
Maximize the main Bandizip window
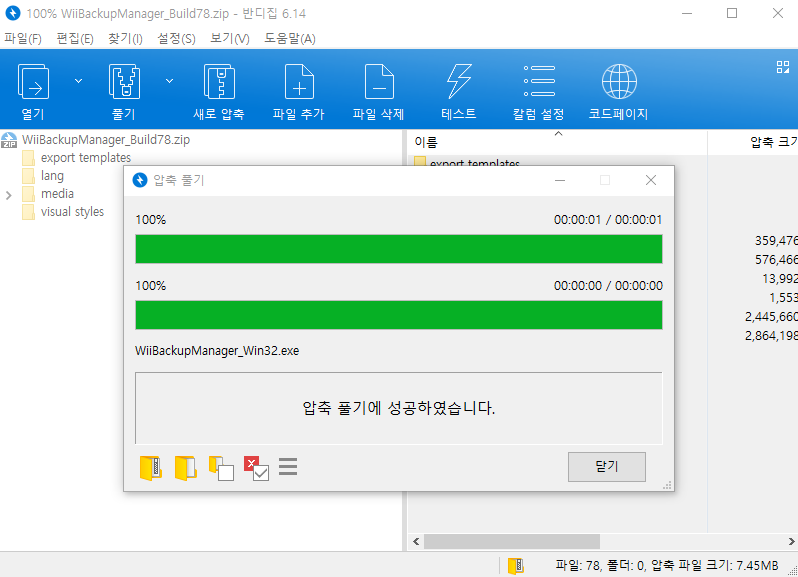tap(732, 13)
